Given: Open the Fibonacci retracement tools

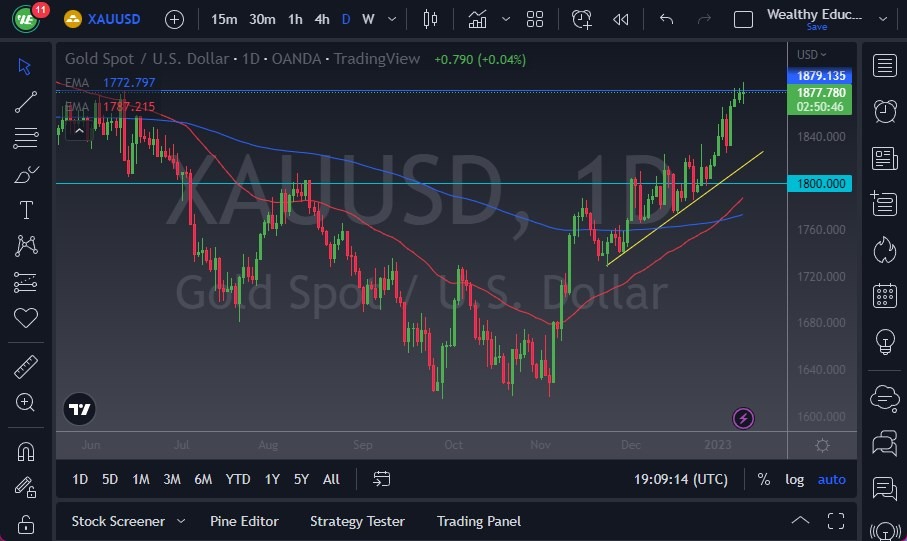Looking at the screenshot, I should (25, 138).
